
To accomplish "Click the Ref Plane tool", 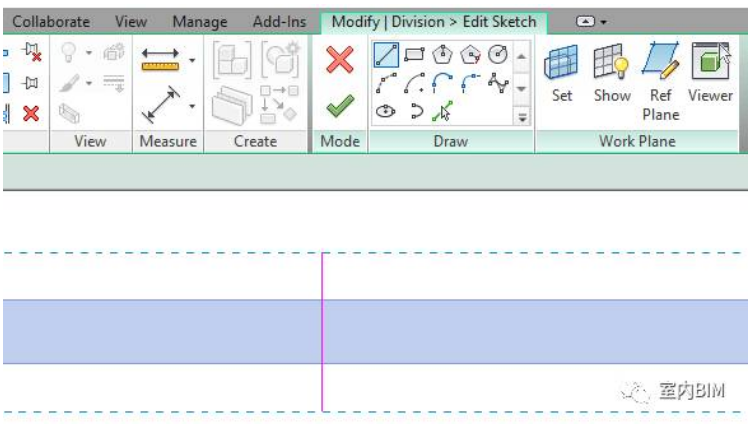I will (x=660, y=80).
